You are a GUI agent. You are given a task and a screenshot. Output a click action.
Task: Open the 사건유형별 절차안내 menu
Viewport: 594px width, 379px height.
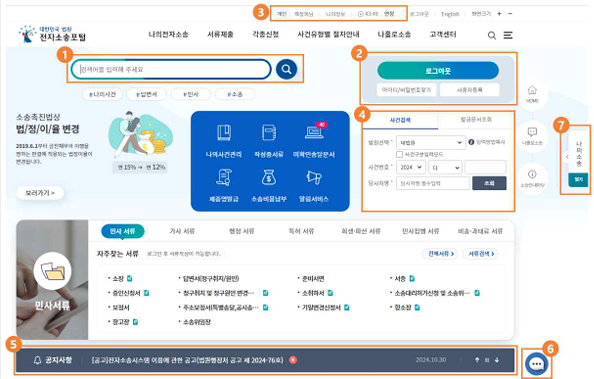click(328, 34)
